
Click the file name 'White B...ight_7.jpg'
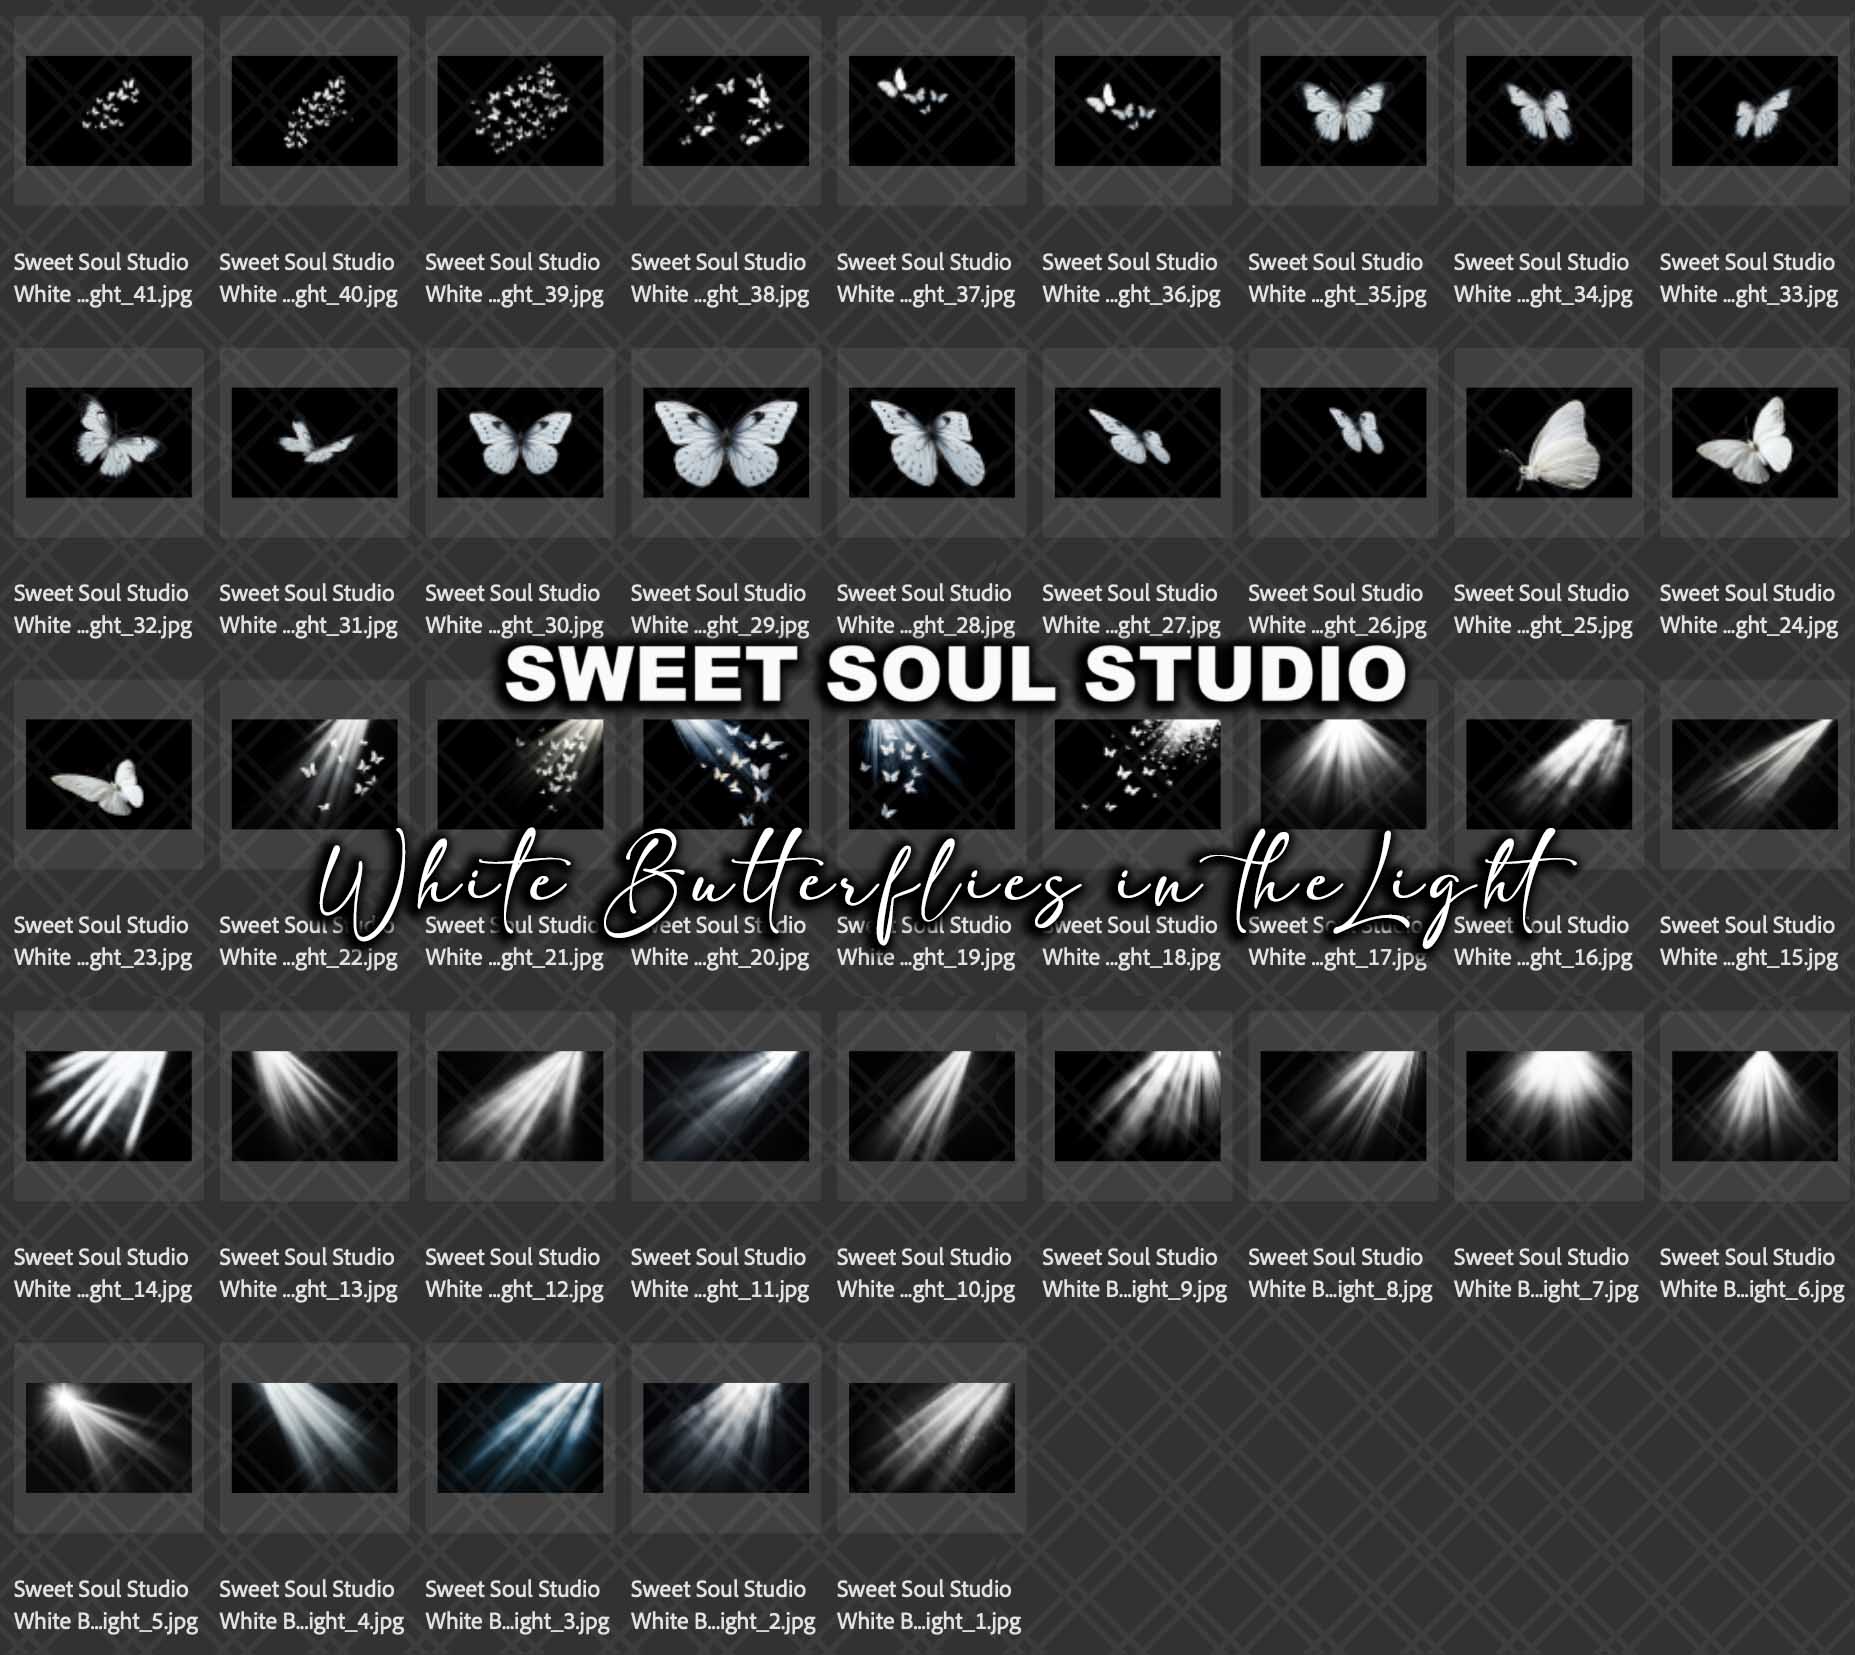[1546, 1290]
